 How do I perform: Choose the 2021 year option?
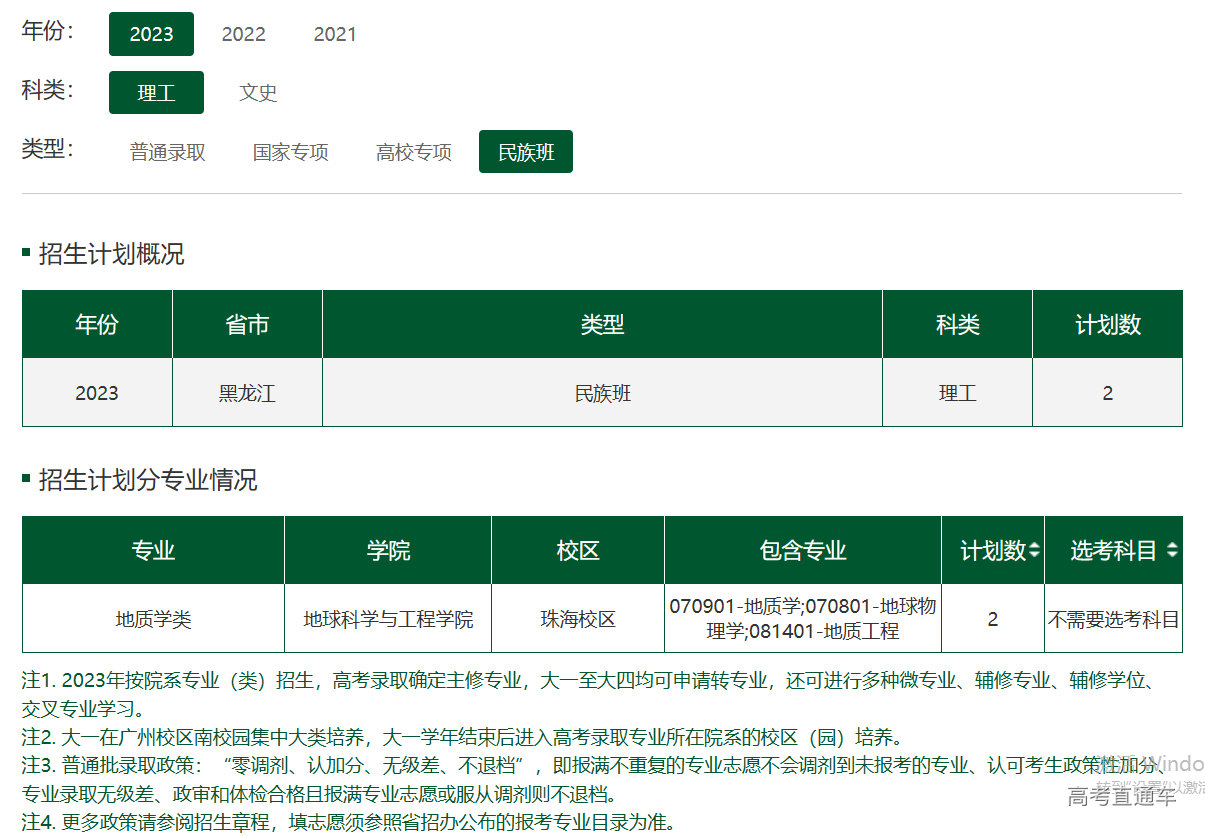(335, 34)
